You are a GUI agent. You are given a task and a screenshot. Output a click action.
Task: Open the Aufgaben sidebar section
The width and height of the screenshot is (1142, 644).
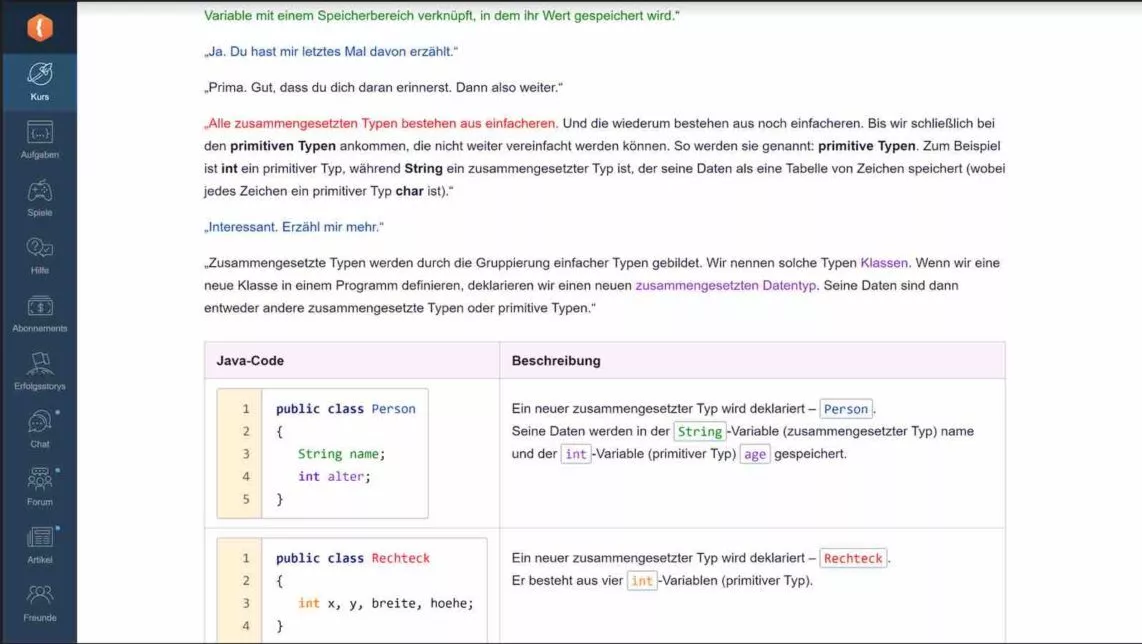[x=39, y=140]
